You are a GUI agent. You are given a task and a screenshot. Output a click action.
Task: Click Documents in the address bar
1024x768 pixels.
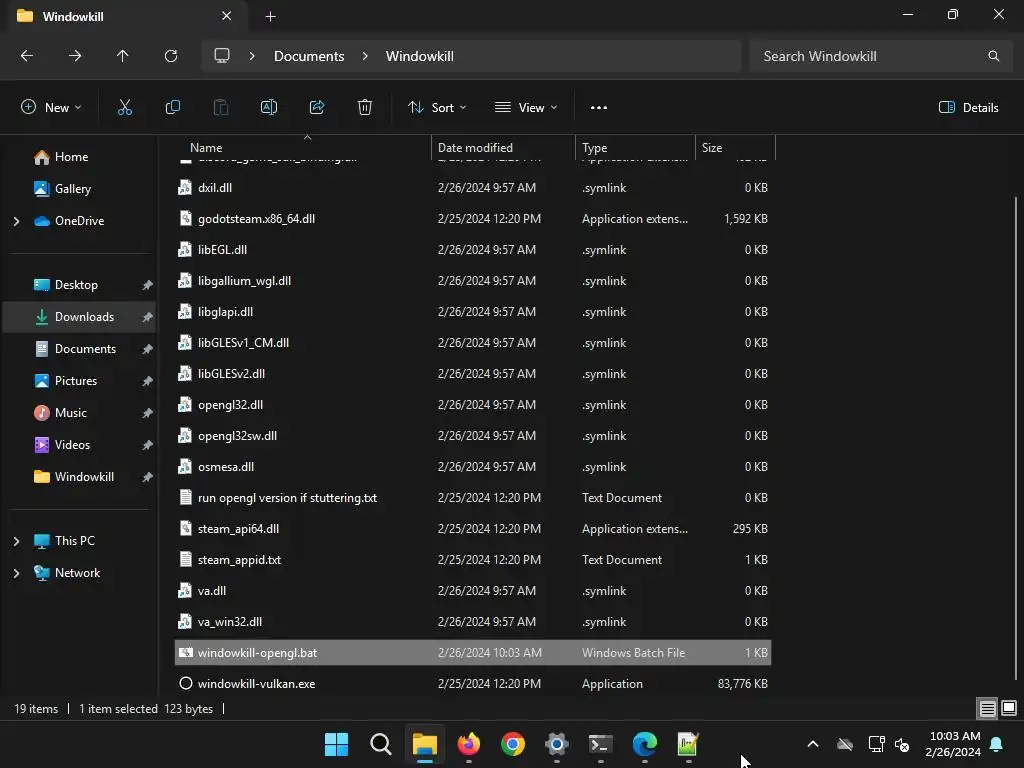click(309, 56)
